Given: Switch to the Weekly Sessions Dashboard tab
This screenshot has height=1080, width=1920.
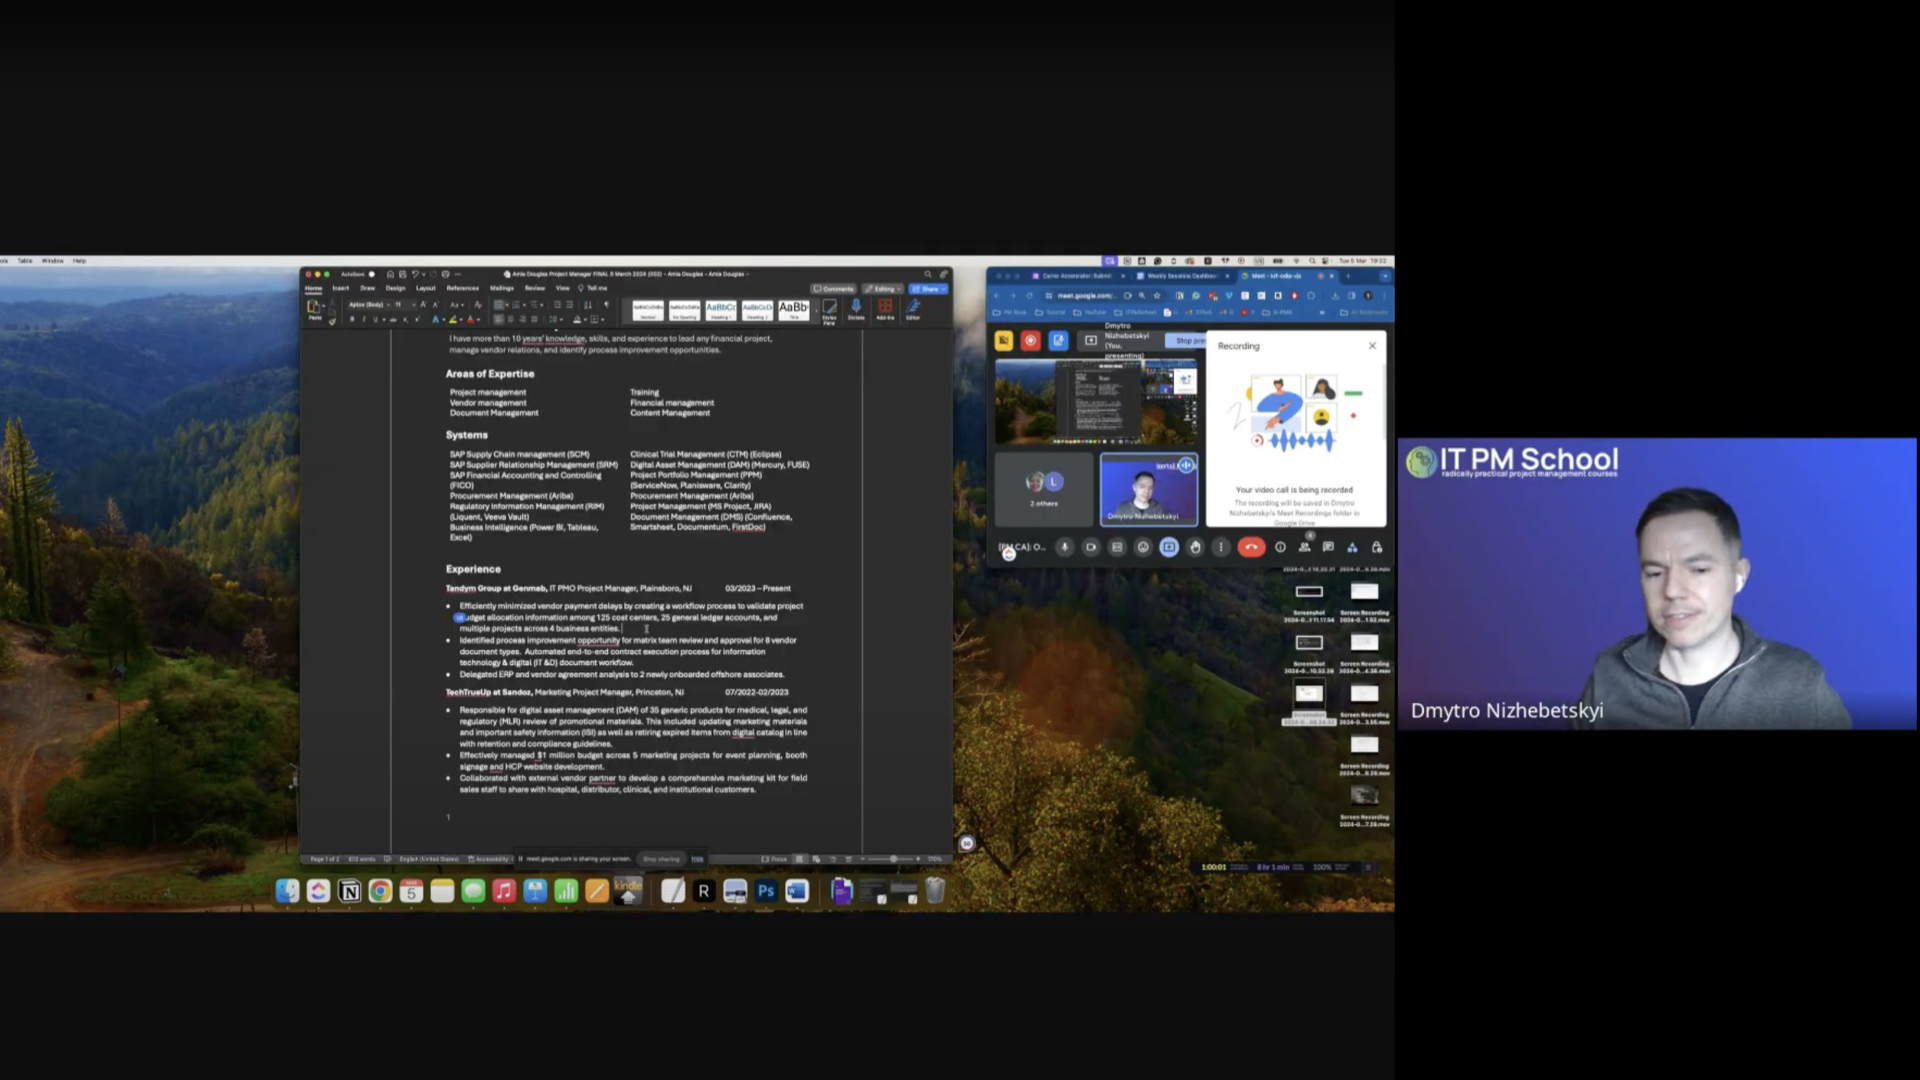Looking at the screenshot, I should pos(1181,276).
